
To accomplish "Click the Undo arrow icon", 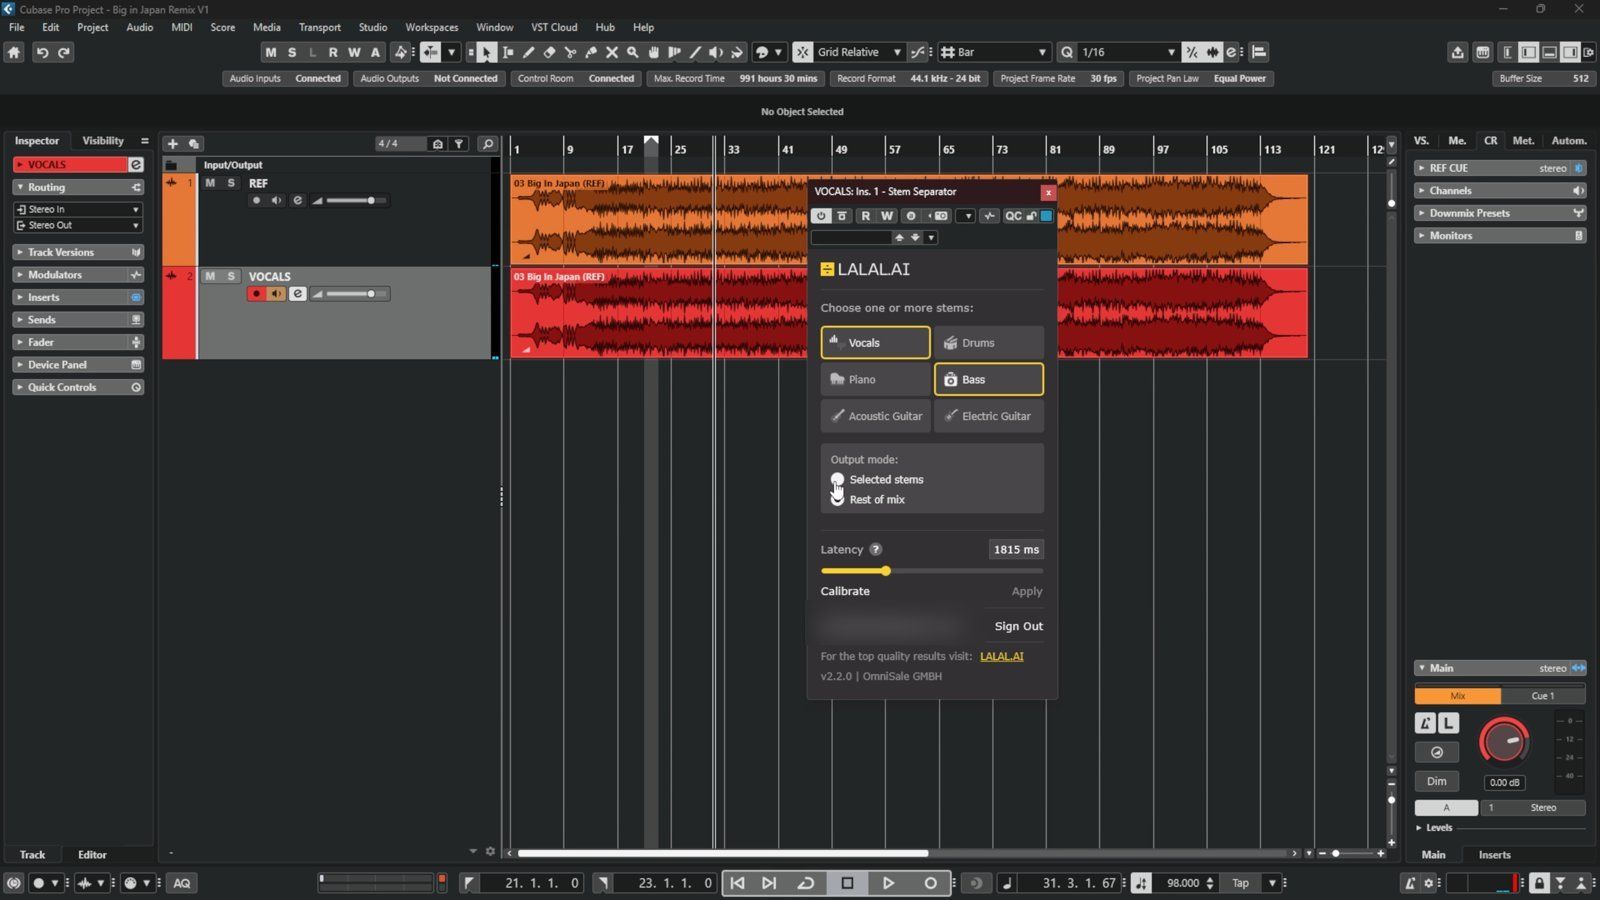I will [42, 52].
